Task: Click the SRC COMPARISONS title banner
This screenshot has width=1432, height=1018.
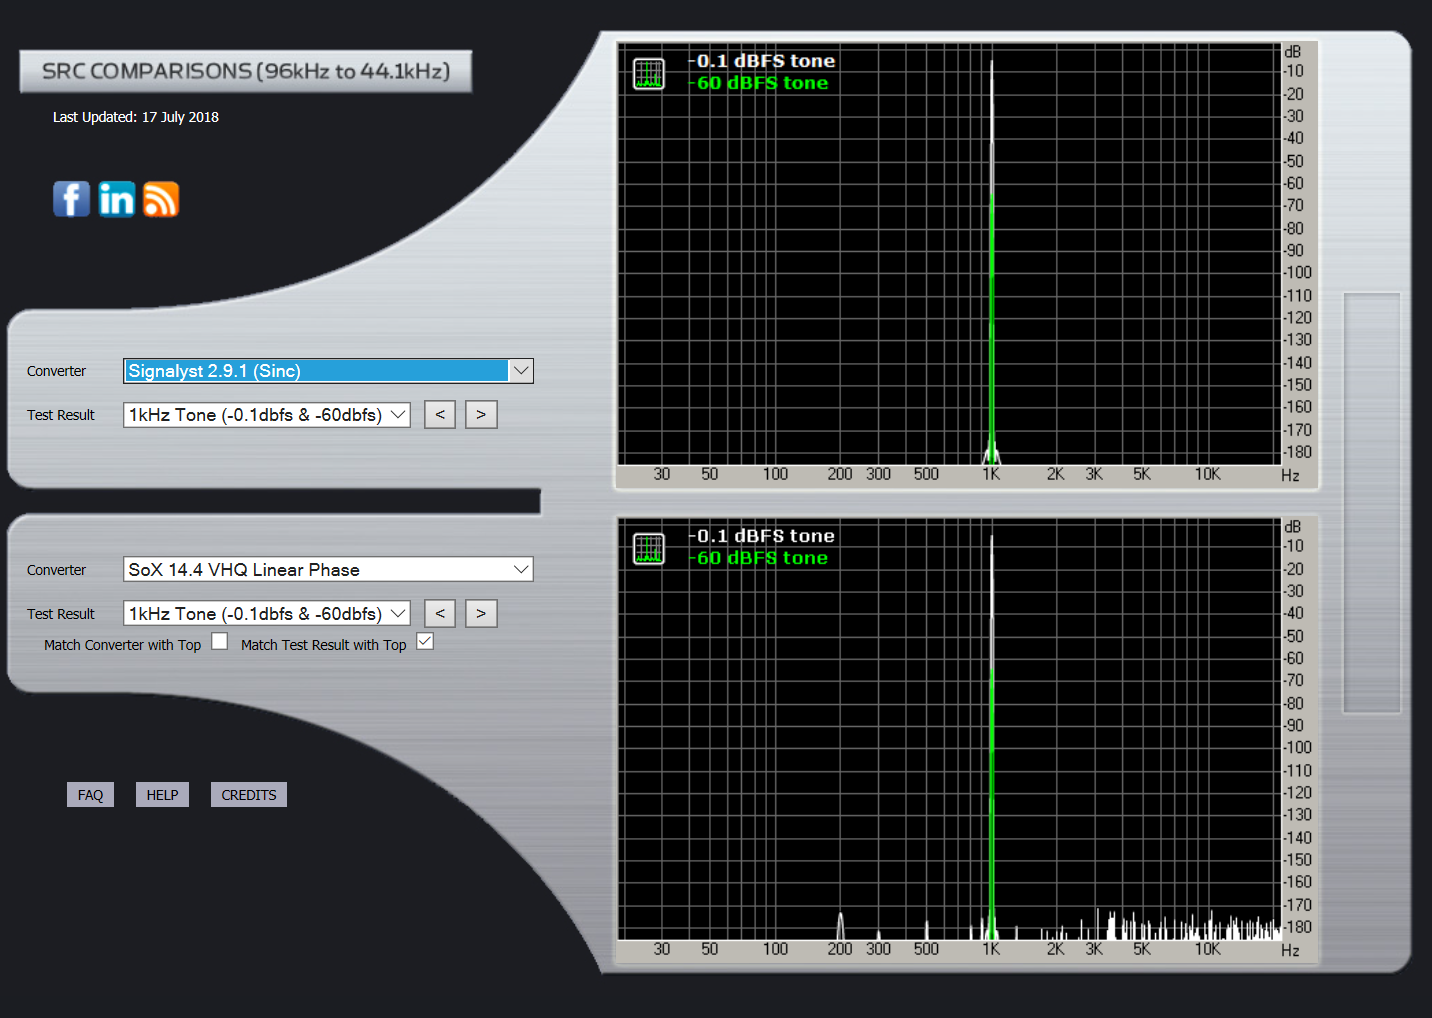Action: pos(246,72)
